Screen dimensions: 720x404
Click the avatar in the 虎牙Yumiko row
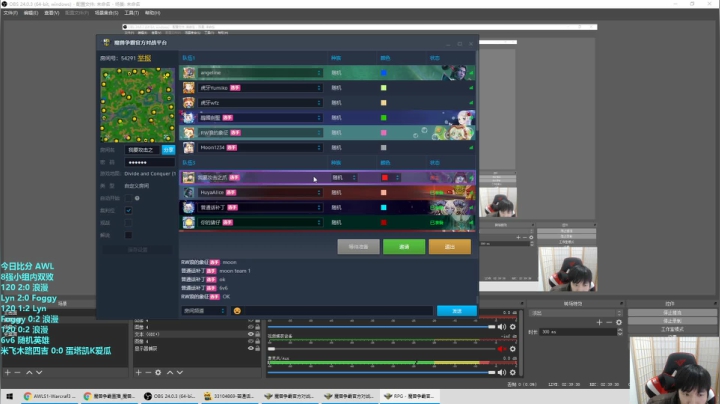pyautogui.click(x=189, y=88)
